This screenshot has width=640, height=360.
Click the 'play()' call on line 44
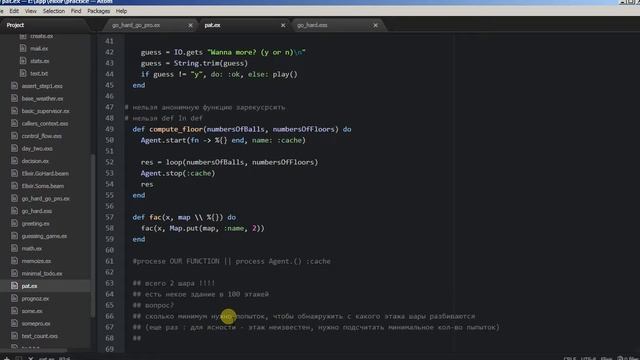[x=285, y=74]
